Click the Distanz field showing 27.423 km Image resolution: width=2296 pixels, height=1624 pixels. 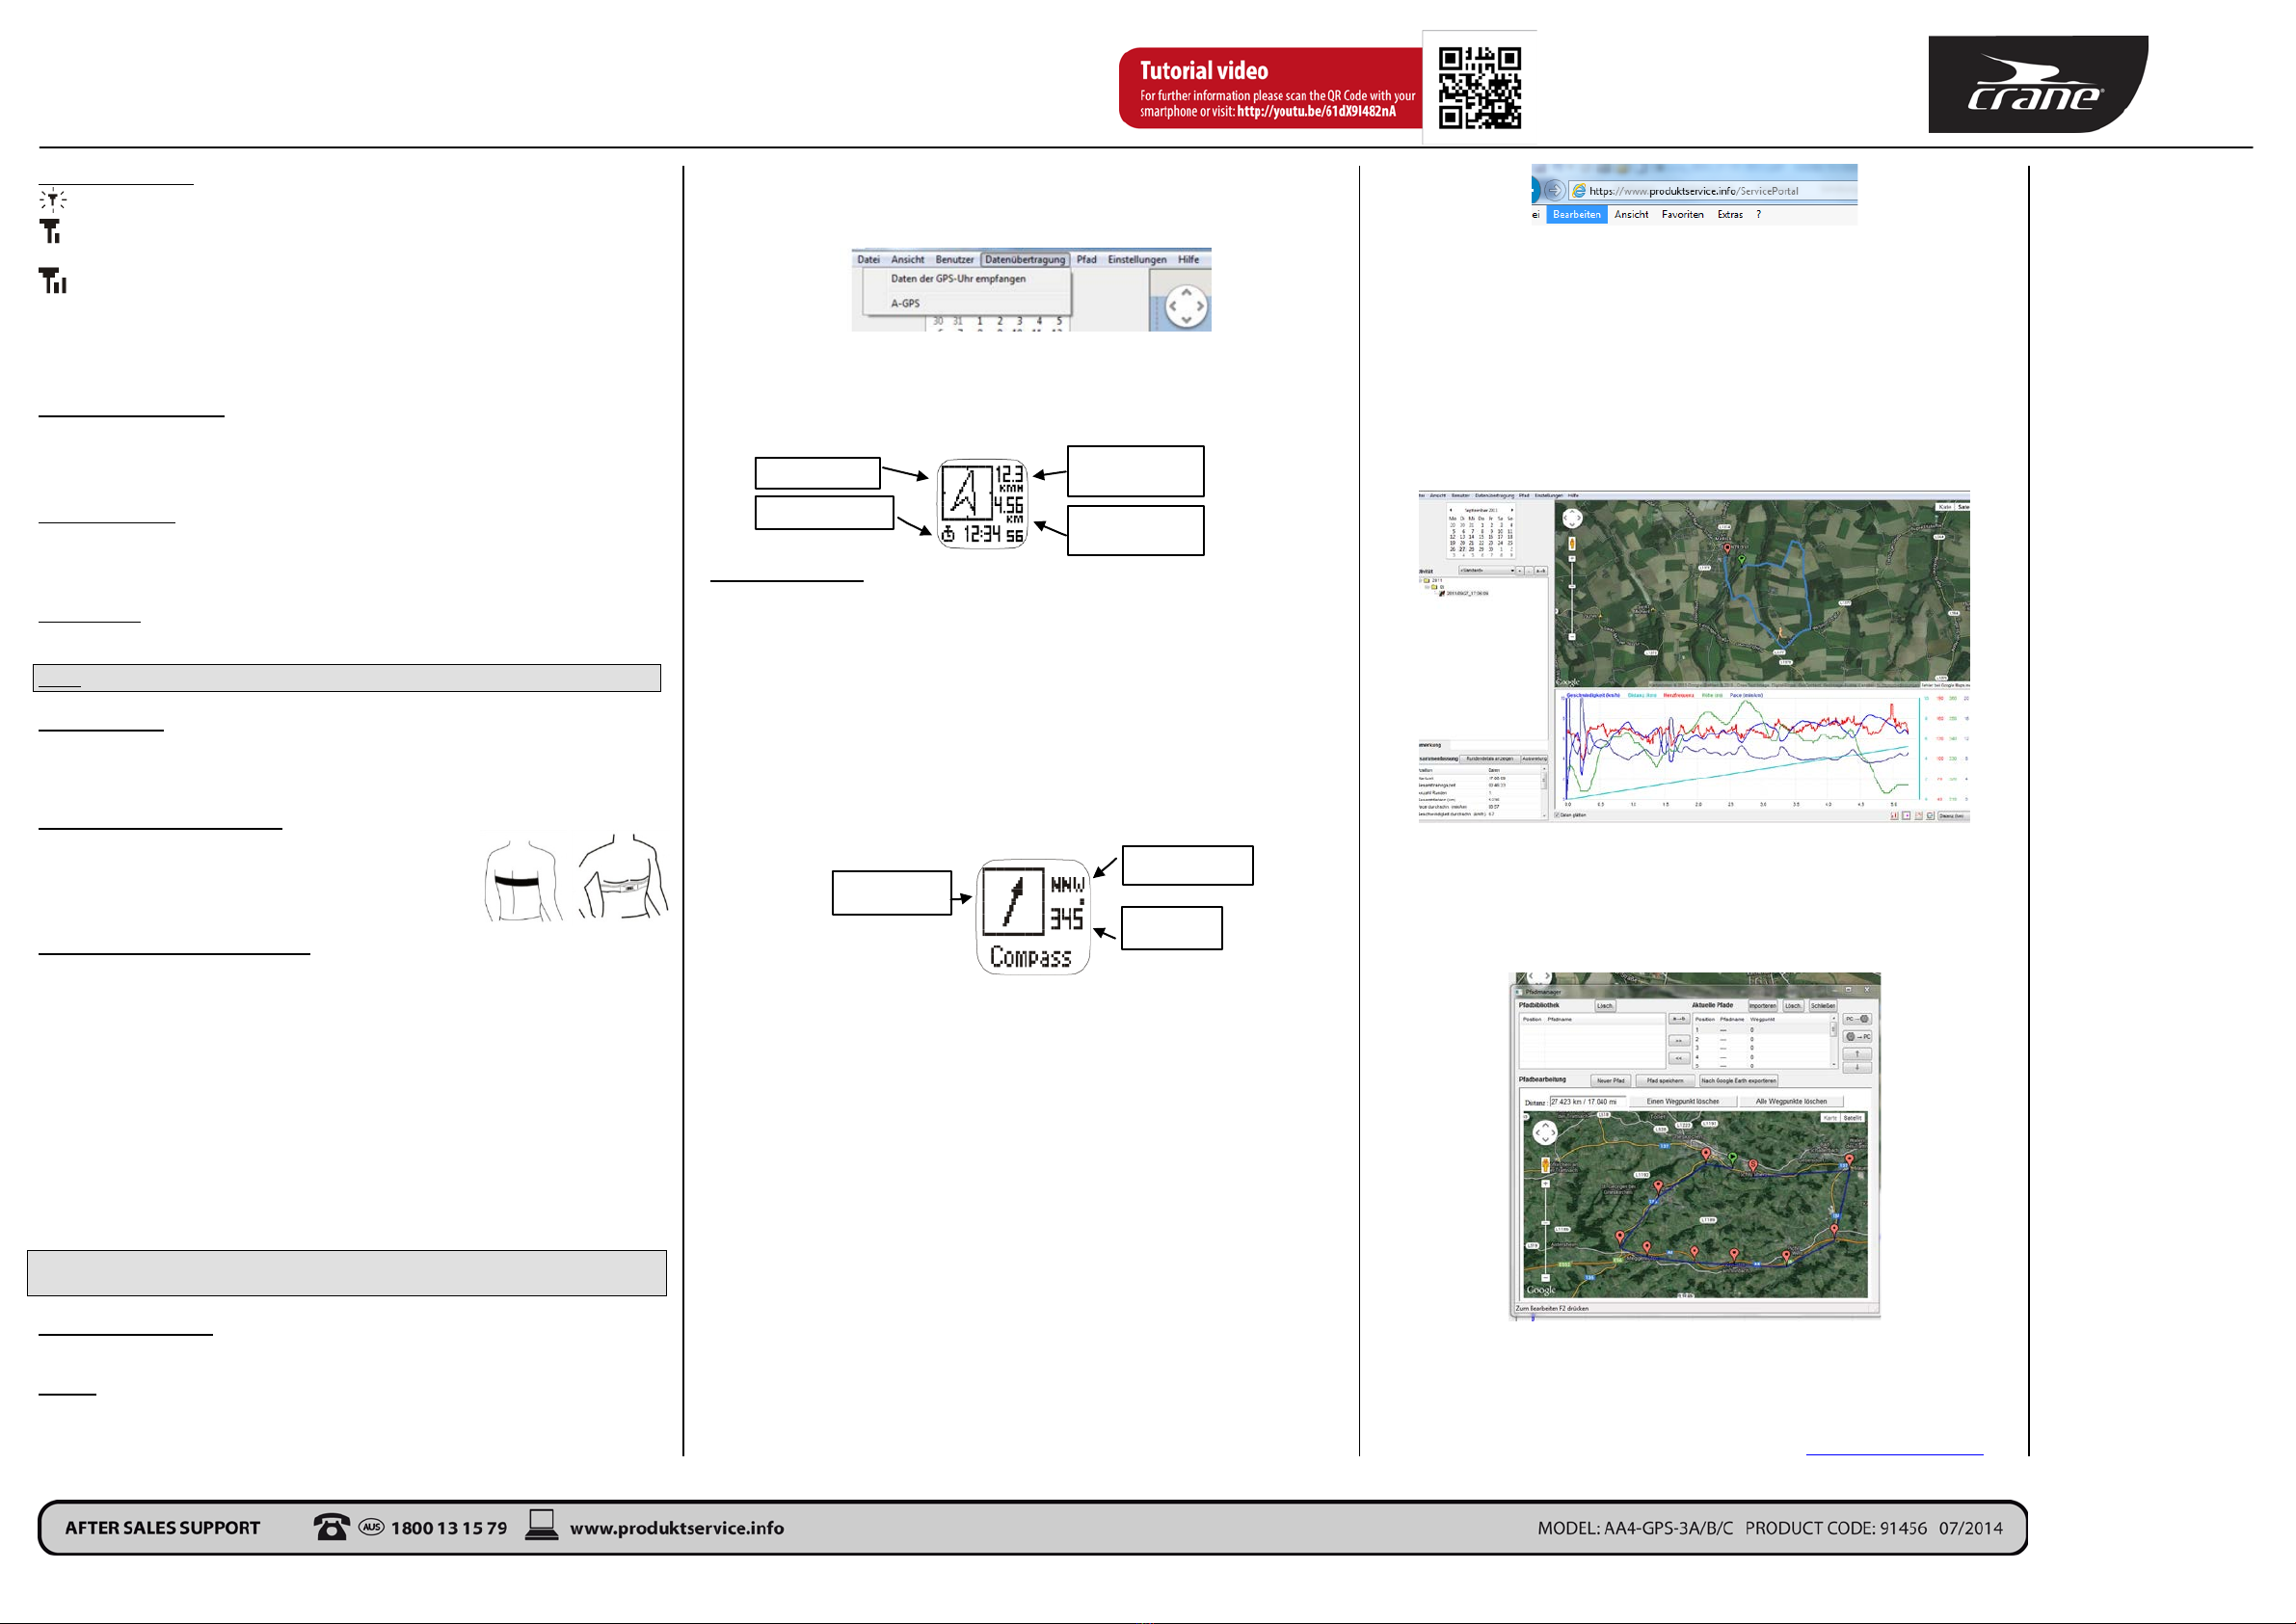(1588, 1102)
